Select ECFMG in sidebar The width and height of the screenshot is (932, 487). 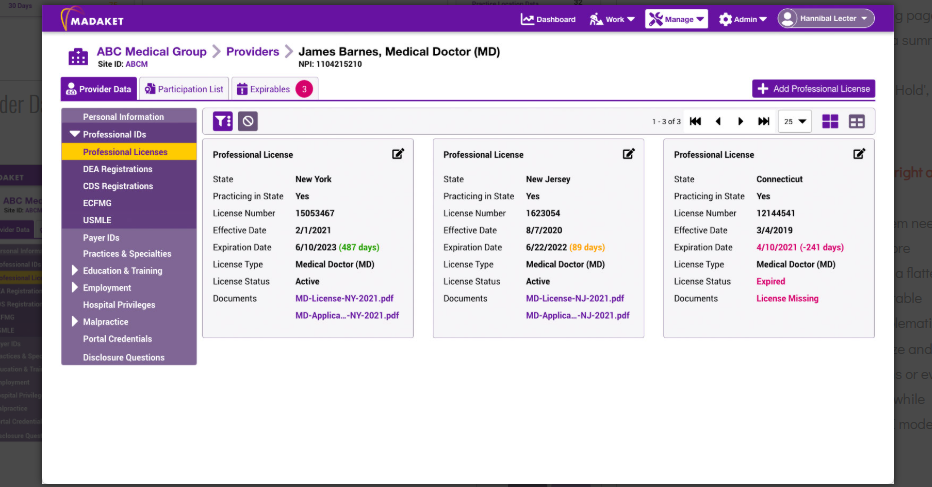[x=129, y=203]
